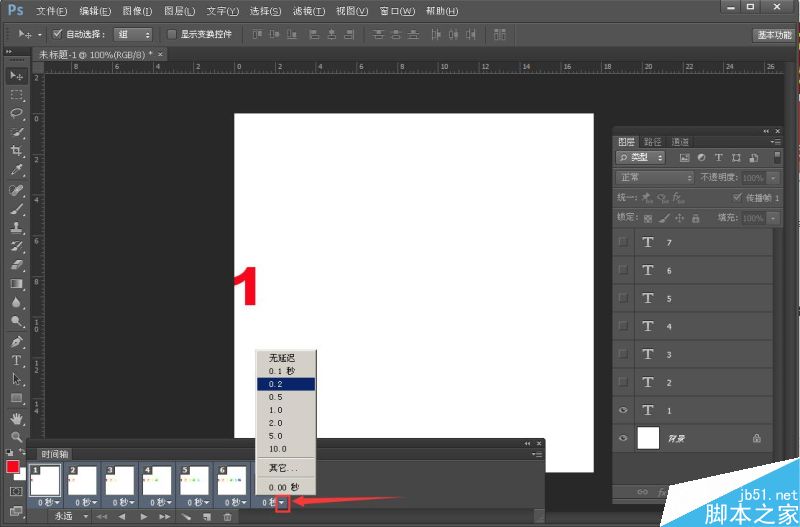Delete selected frame with trash icon
800x527 pixels.
(x=228, y=517)
